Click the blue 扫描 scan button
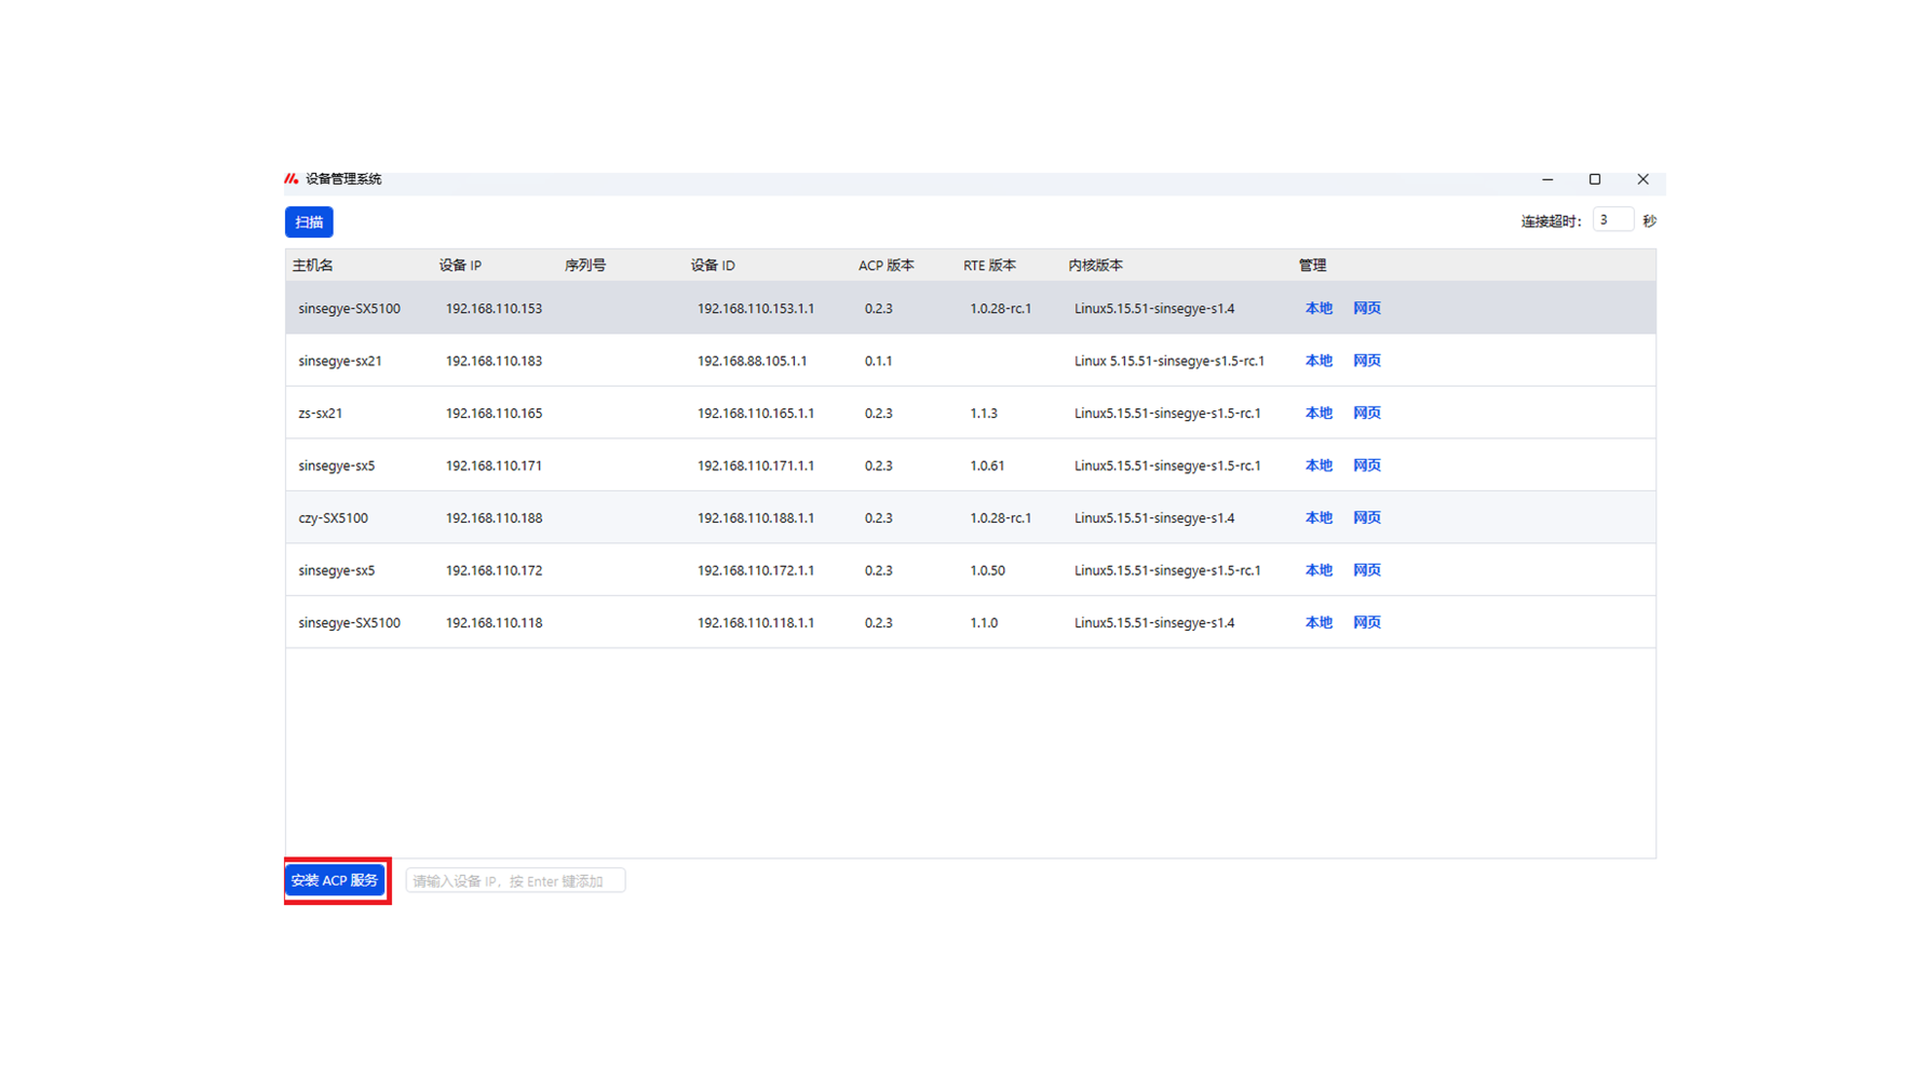Viewport: 1920px width, 1080px height. click(x=309, y=222)
